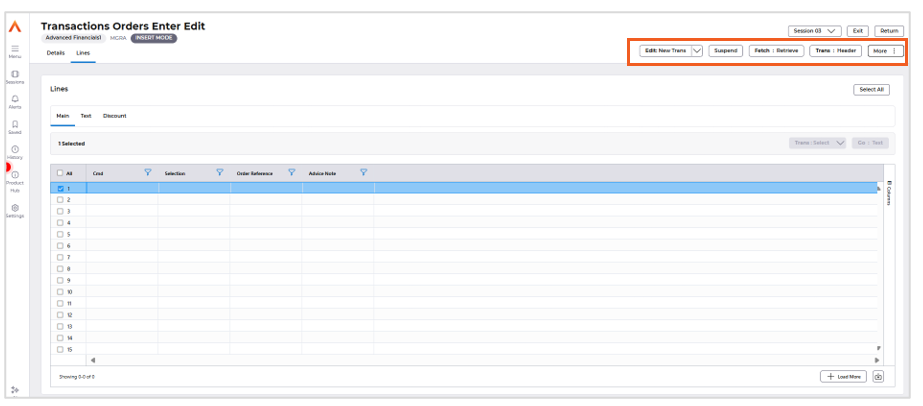Screen dimensions: 923x406
Task: Open Saved bookmarks in the sidebar
Action: [x=15, y=128]
